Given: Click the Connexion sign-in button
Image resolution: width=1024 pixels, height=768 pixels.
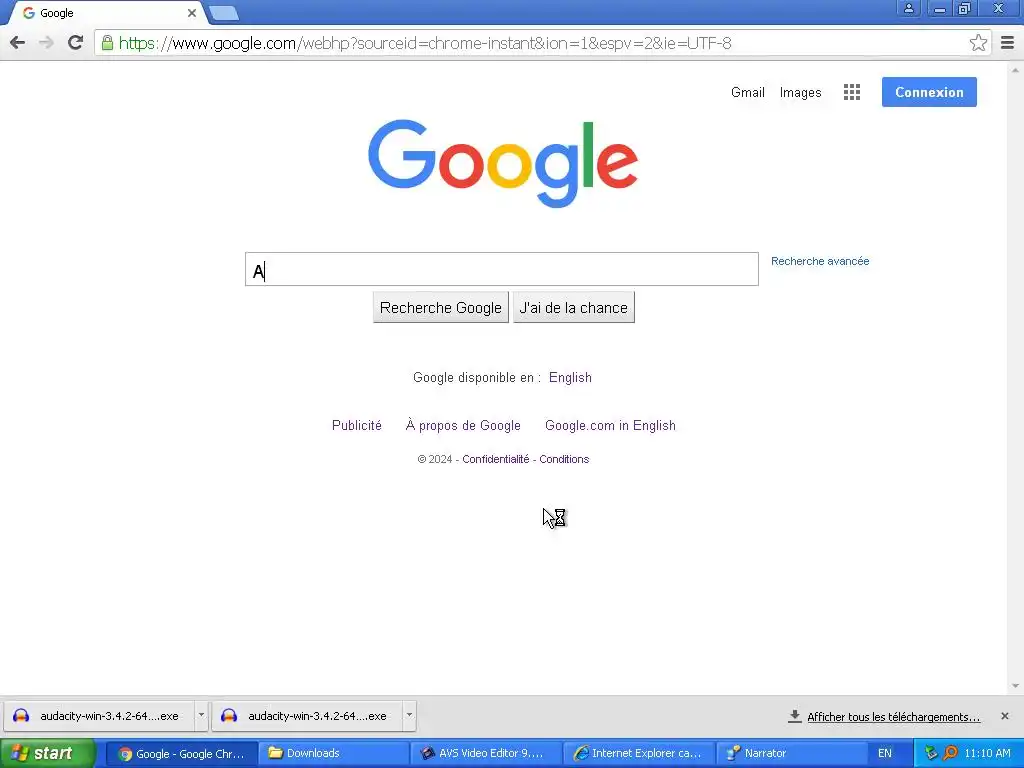Looking at the screenshot, I should (x=929, y=92).
